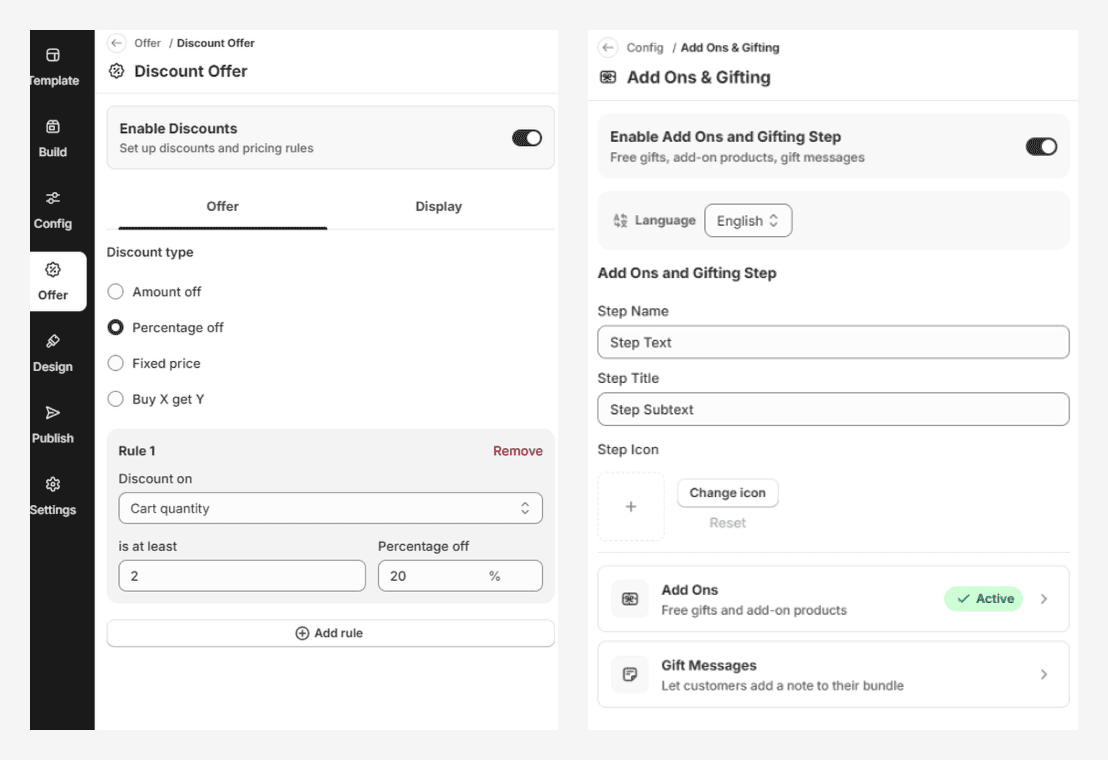Click the 'is at least' input field
The height and width of the screenshot is (760, 1108).
pos(242,576)
